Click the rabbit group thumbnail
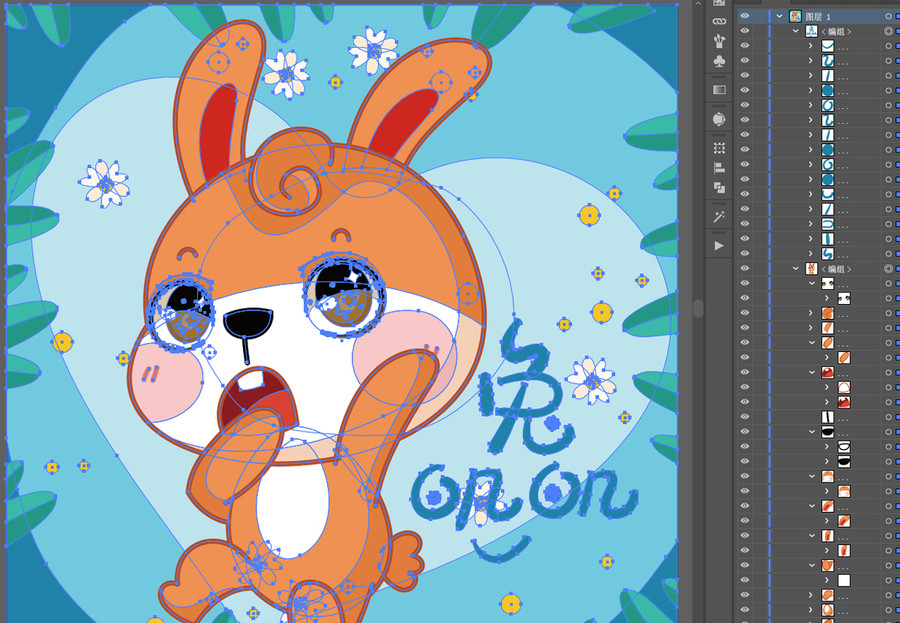900x623 pixels. point(812,268)
